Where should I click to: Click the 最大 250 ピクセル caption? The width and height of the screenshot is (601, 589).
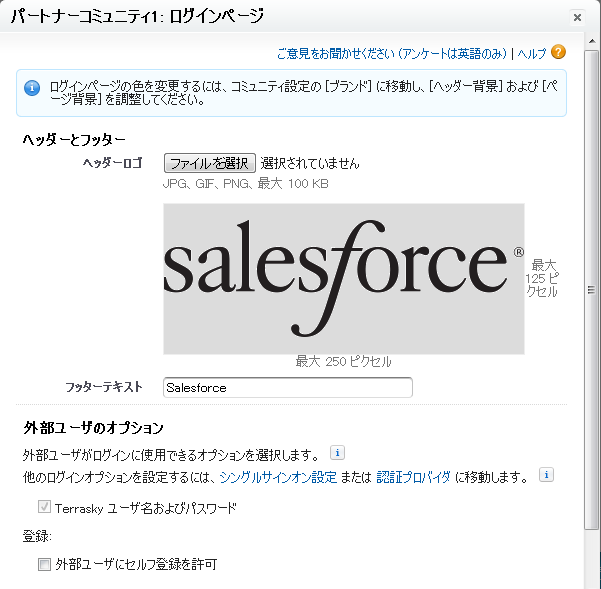(x=343, y=361)
